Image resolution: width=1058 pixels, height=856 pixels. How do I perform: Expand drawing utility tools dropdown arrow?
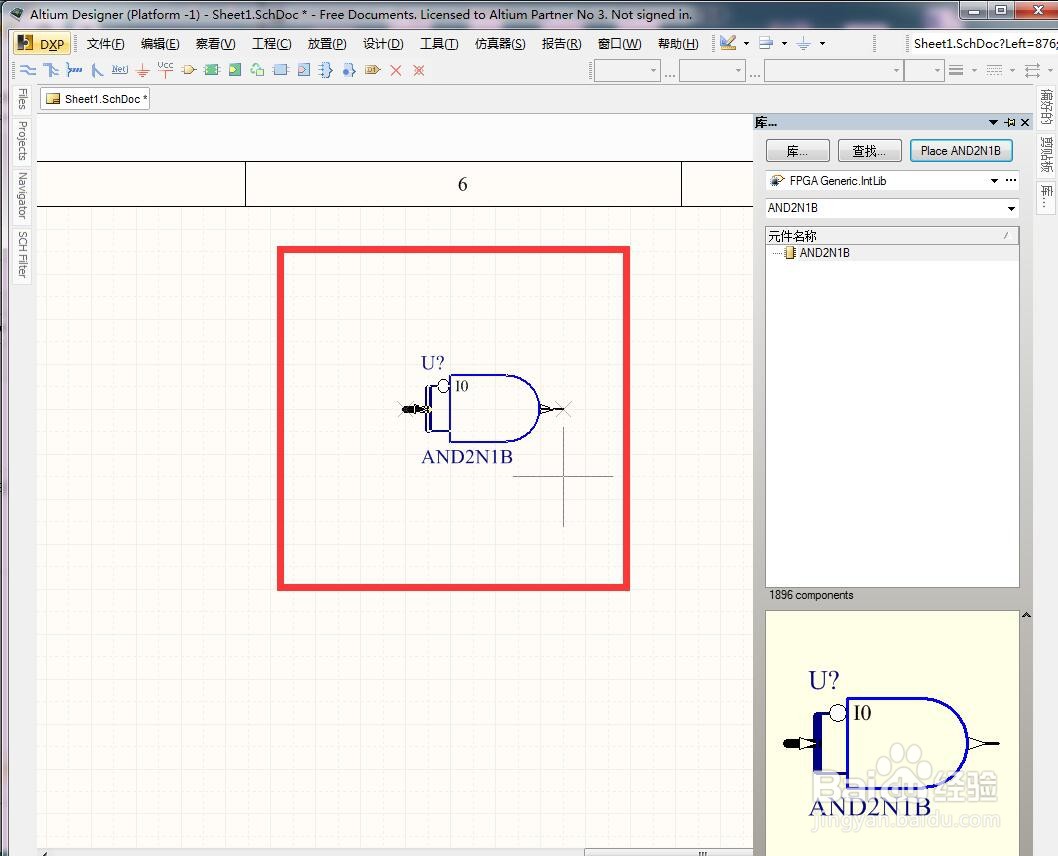click(x=746, y=43)
